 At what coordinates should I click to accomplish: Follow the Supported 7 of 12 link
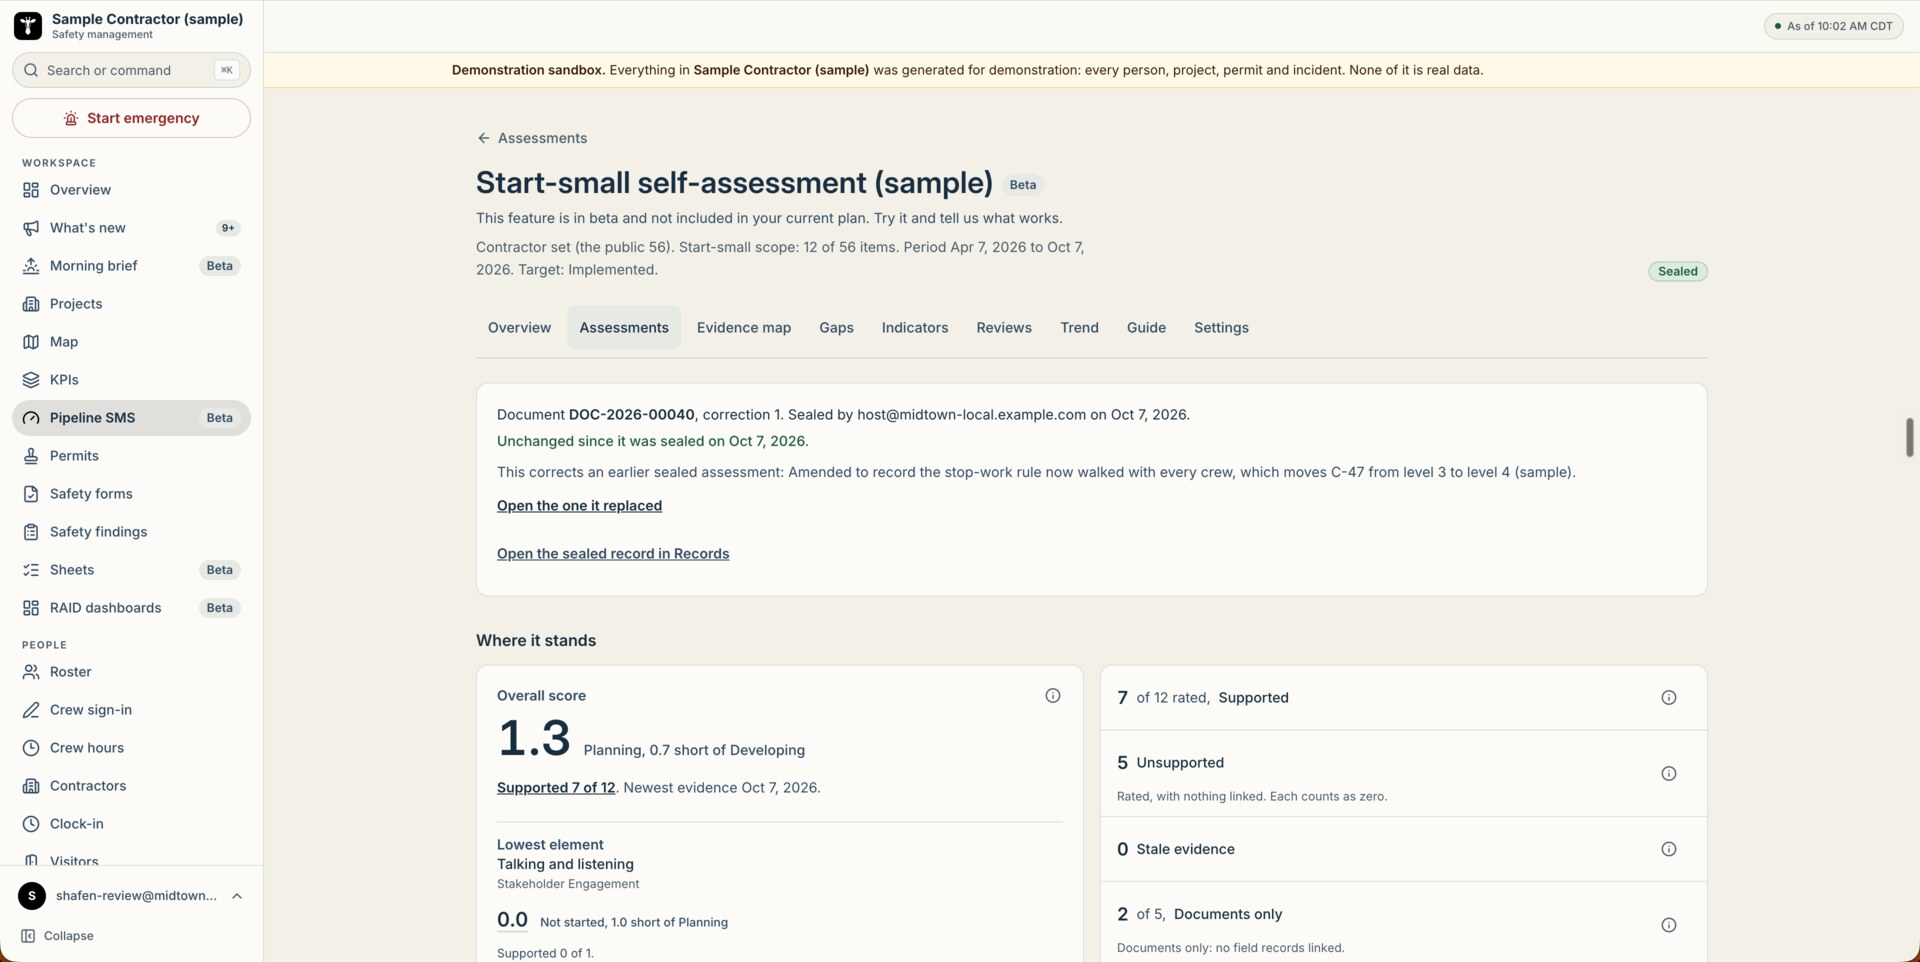click(x=556, y=788)
